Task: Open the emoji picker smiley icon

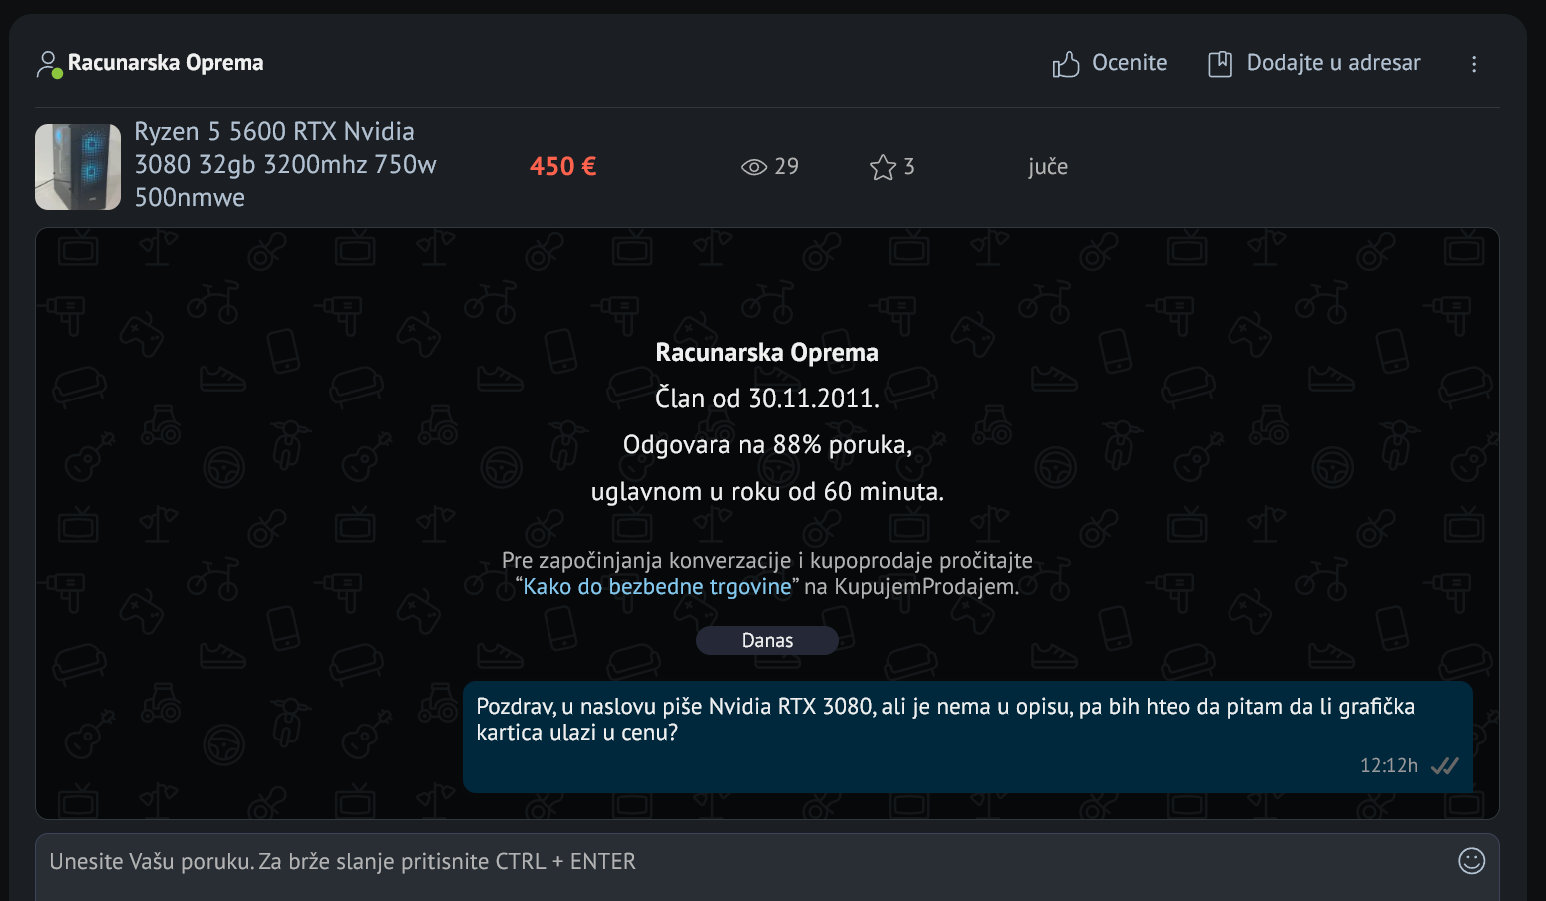Action: (x=1471, y=860)
